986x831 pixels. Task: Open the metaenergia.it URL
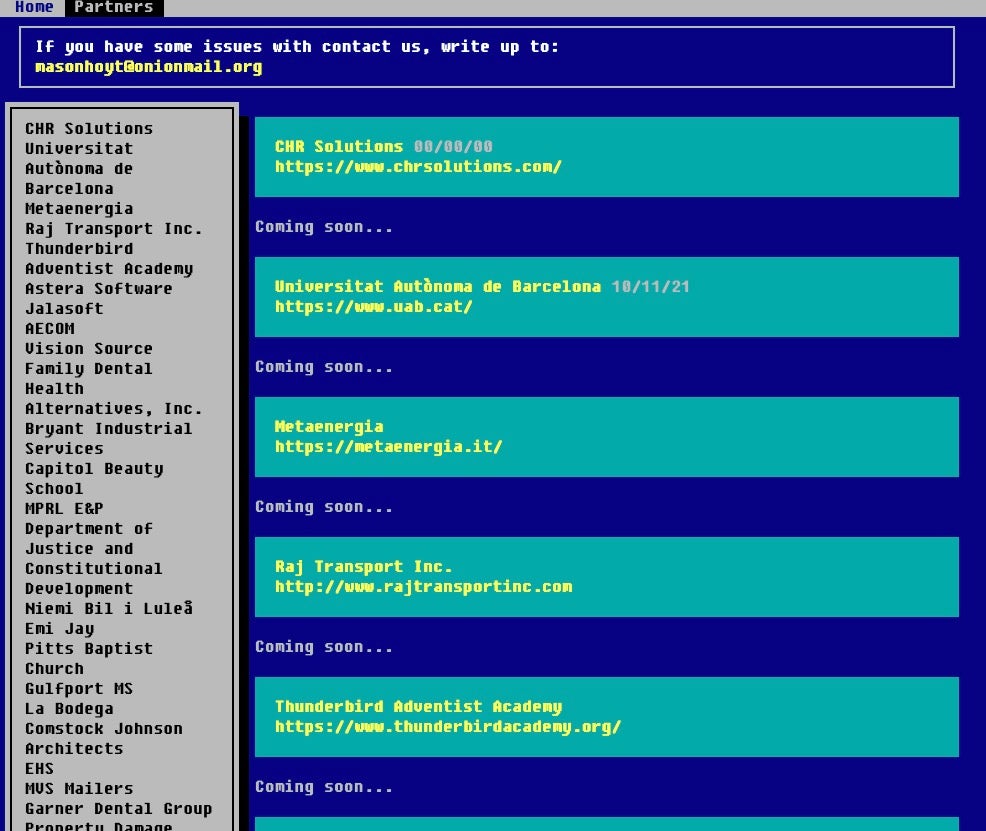(x=388, y=447)
